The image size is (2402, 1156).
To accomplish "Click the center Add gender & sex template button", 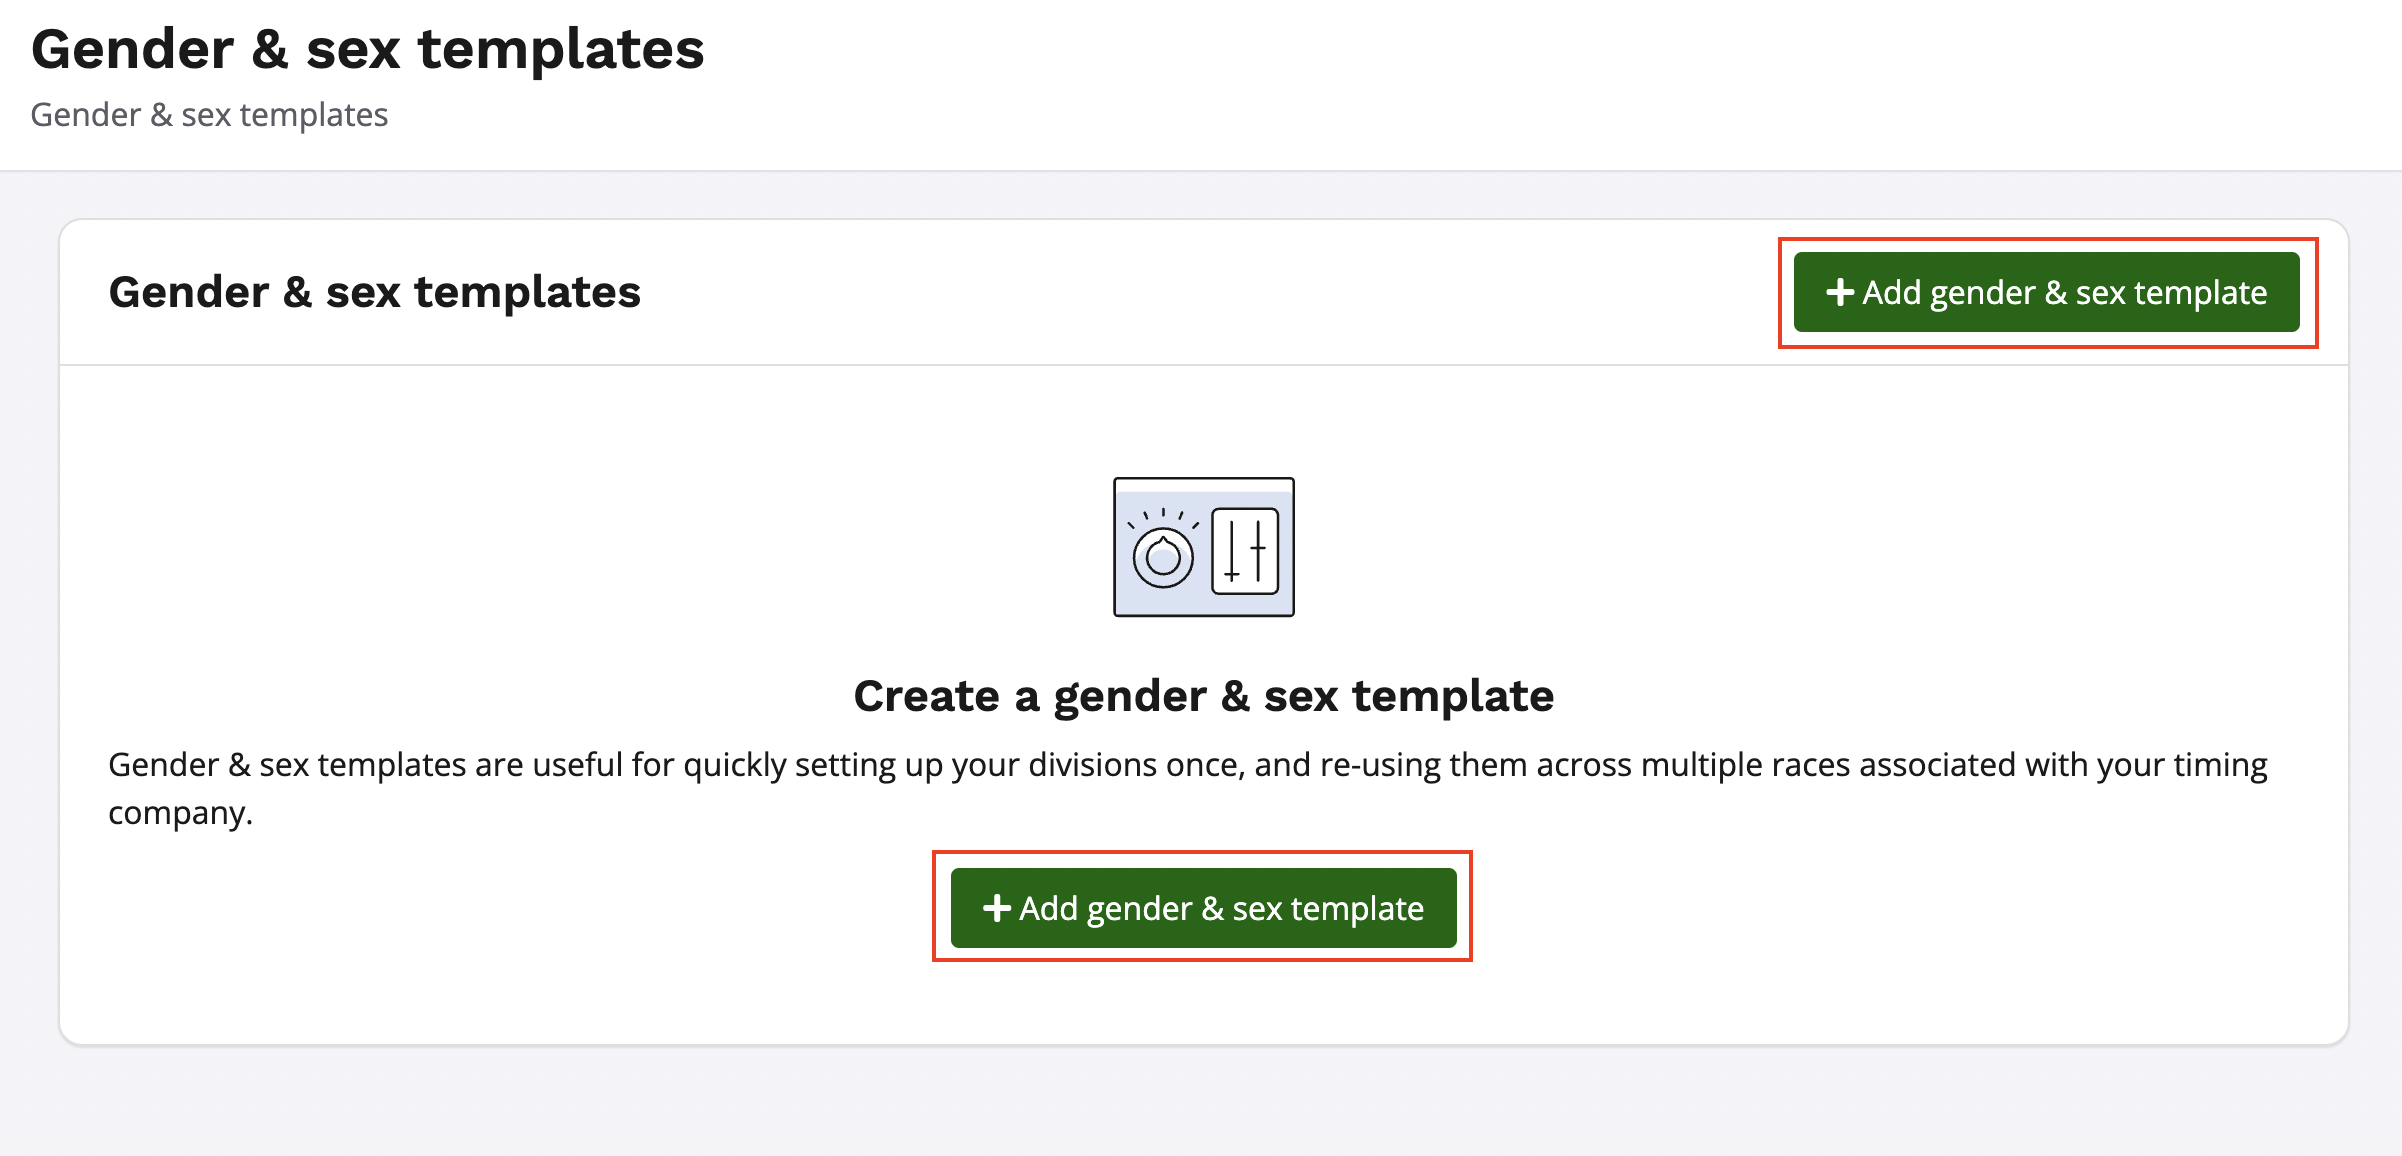I will pyautogui.click(x=1202, y=908).
